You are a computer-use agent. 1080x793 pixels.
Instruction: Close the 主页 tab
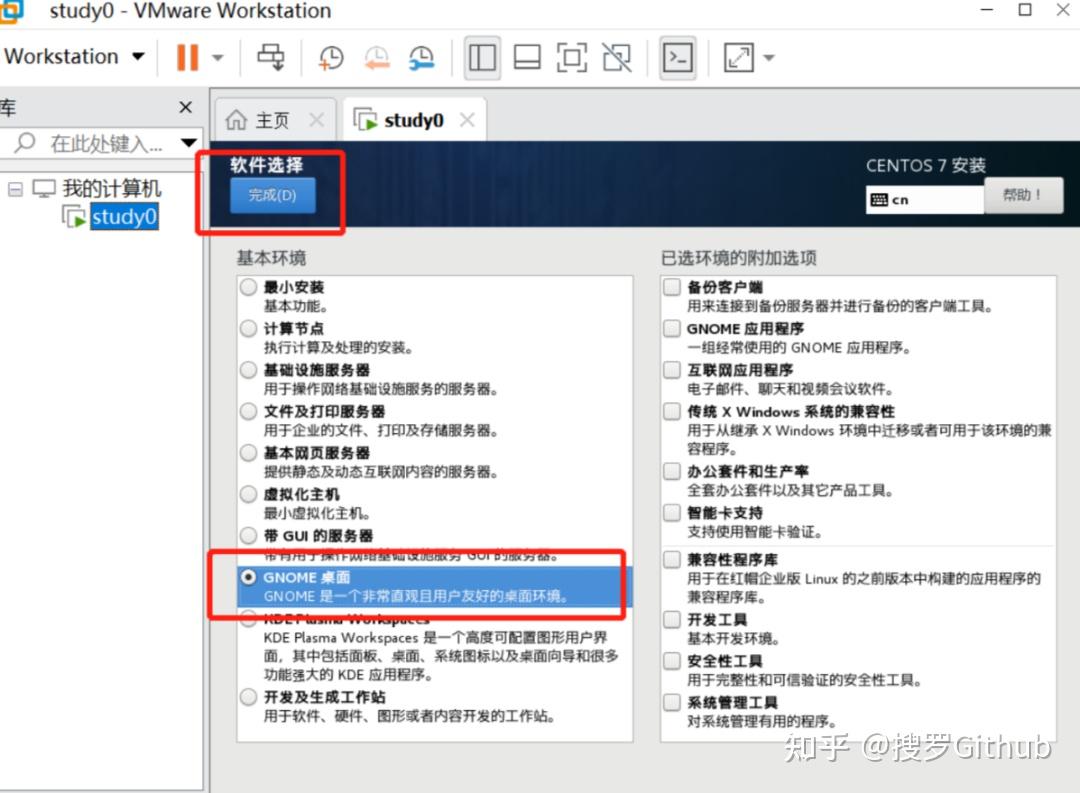[x=317, y=121]
